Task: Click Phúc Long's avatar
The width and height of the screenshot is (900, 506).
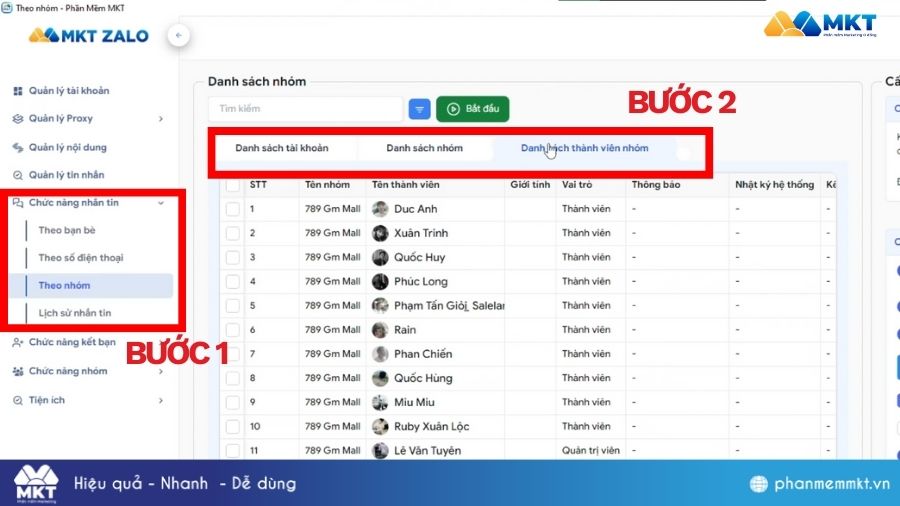Action: [380, 281]
